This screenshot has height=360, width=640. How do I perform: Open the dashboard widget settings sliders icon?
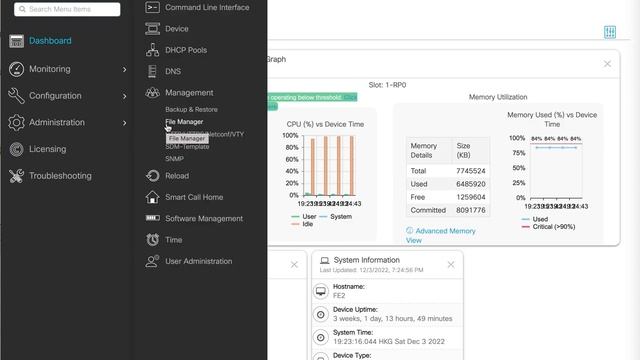[610, 32]
